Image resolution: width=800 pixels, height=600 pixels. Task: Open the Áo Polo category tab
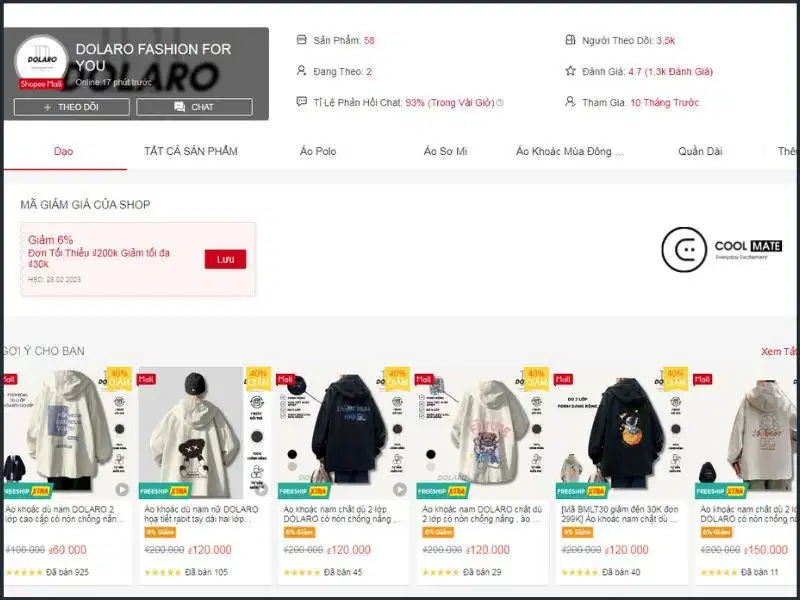pyautogui.click(x=318, y=151)
